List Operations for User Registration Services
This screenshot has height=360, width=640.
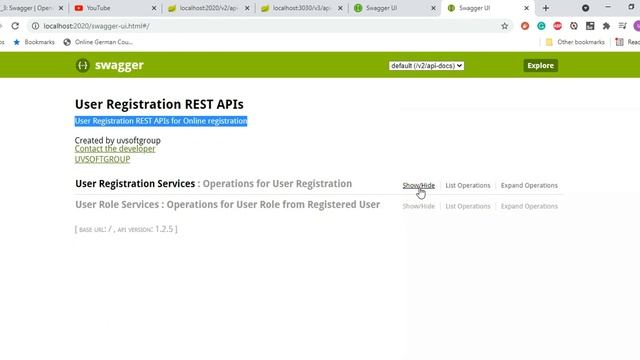tap(468, 185)
